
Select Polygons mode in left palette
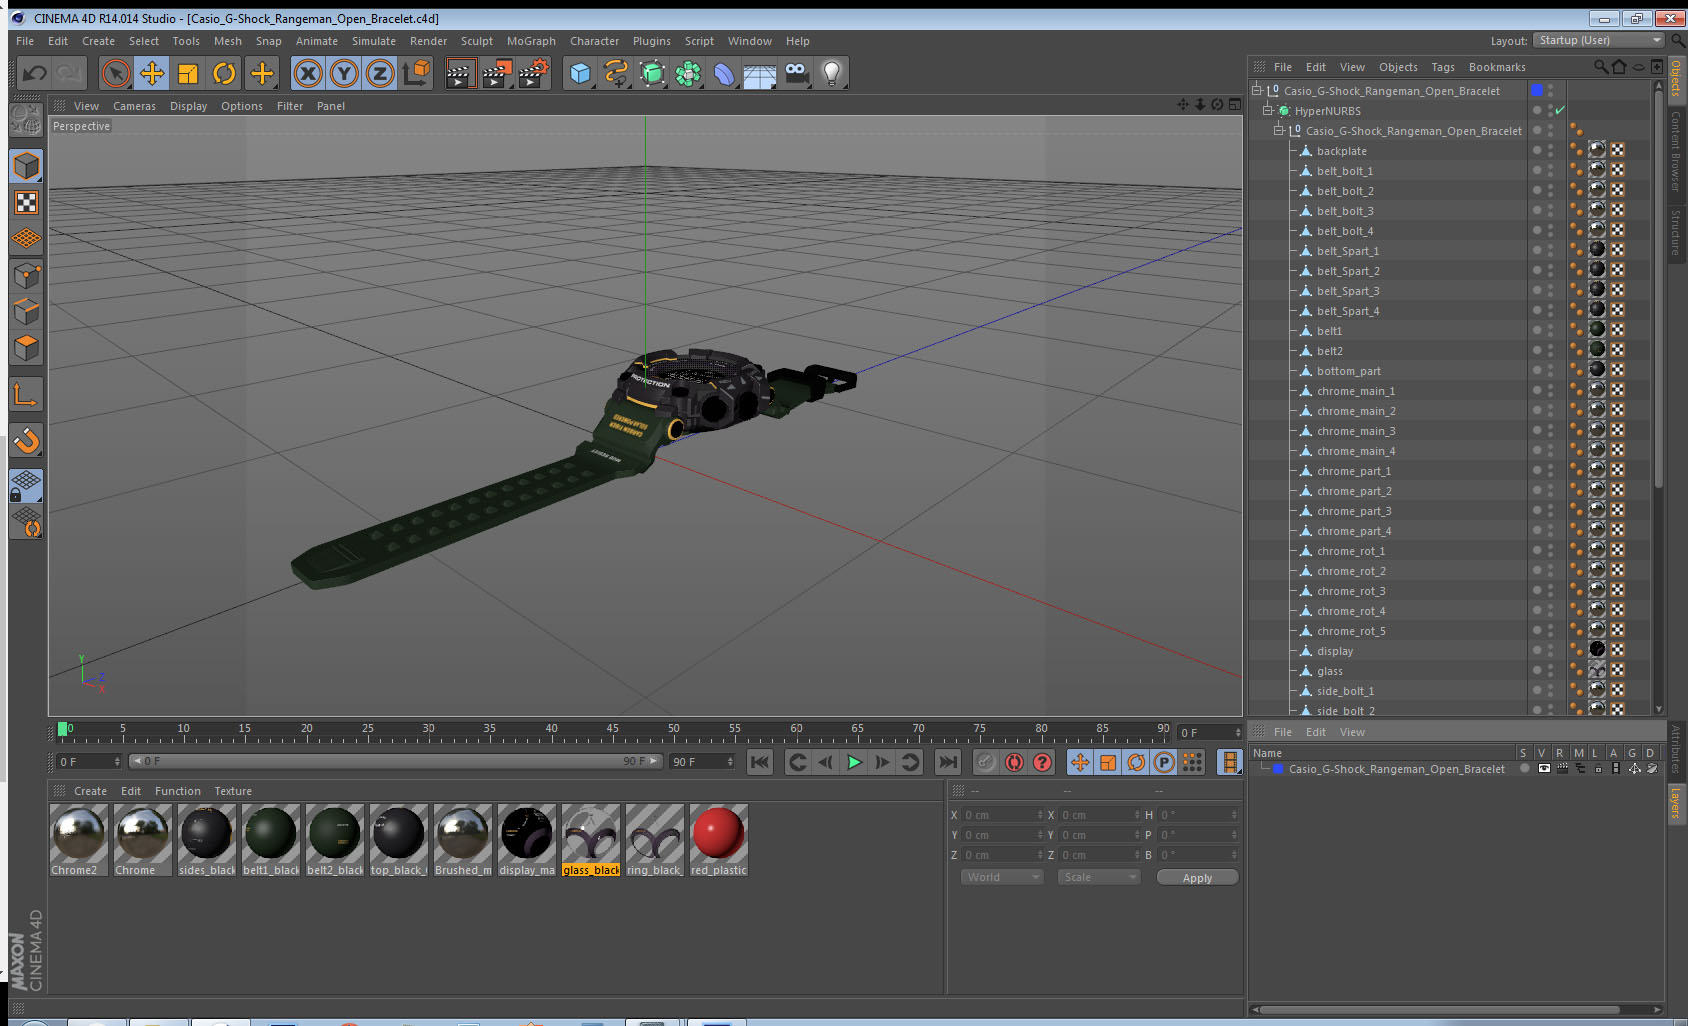[26, 348]
